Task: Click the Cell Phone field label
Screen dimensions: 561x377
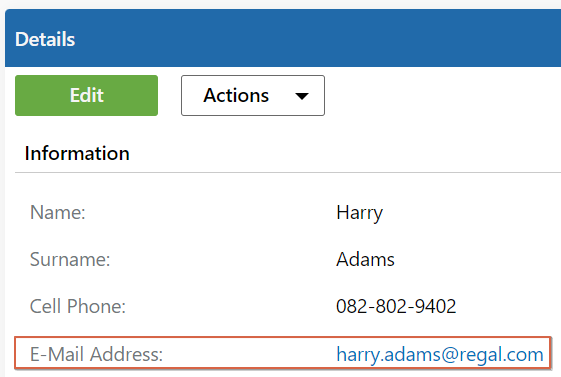Action: pyautogui.click(x=78, y=306)
